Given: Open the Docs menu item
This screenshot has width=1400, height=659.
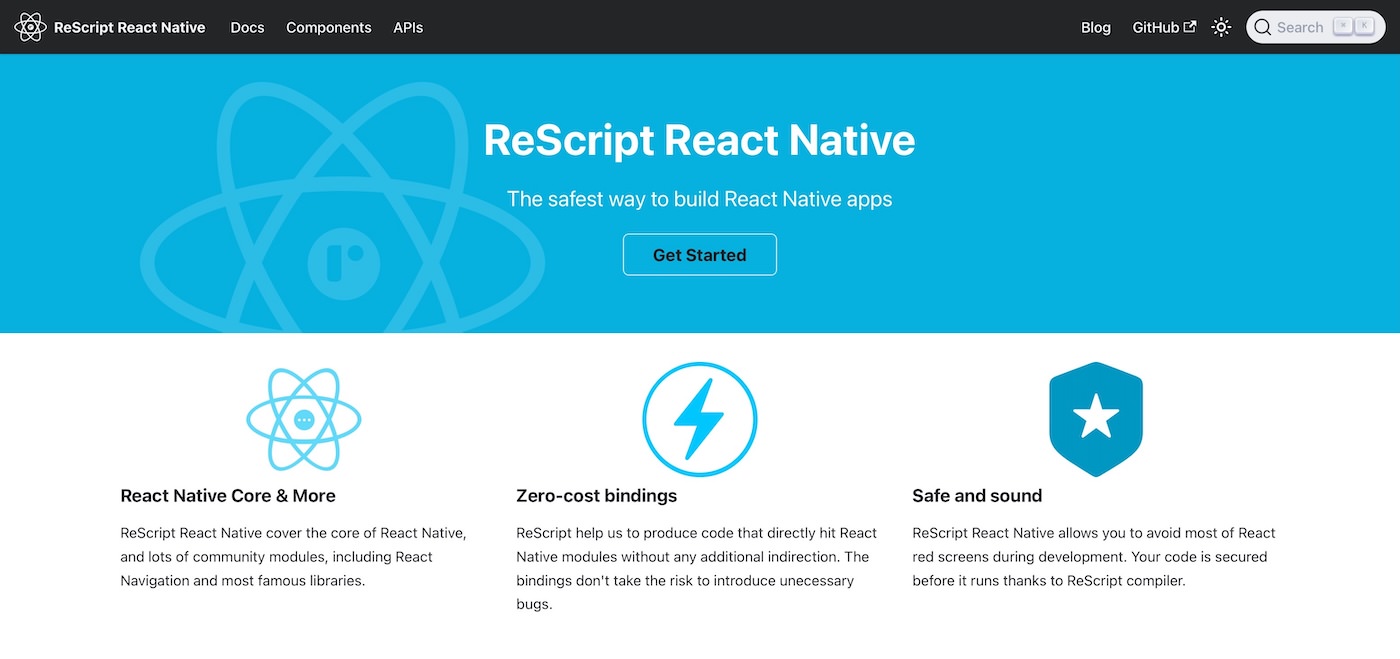Looking at the screenshot, I should [247, 27].
